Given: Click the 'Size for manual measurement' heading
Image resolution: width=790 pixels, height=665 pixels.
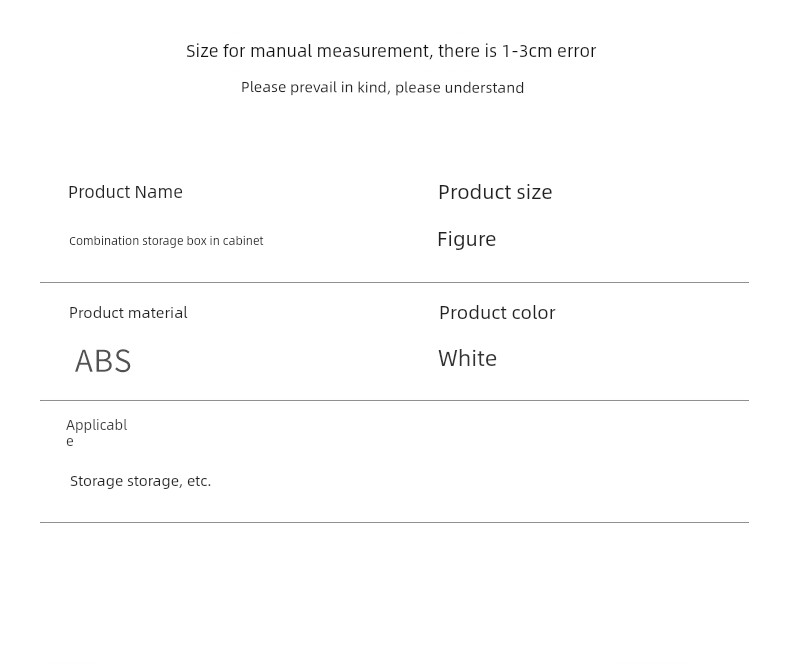Looking at the screenshot, I should pos(391,51).
